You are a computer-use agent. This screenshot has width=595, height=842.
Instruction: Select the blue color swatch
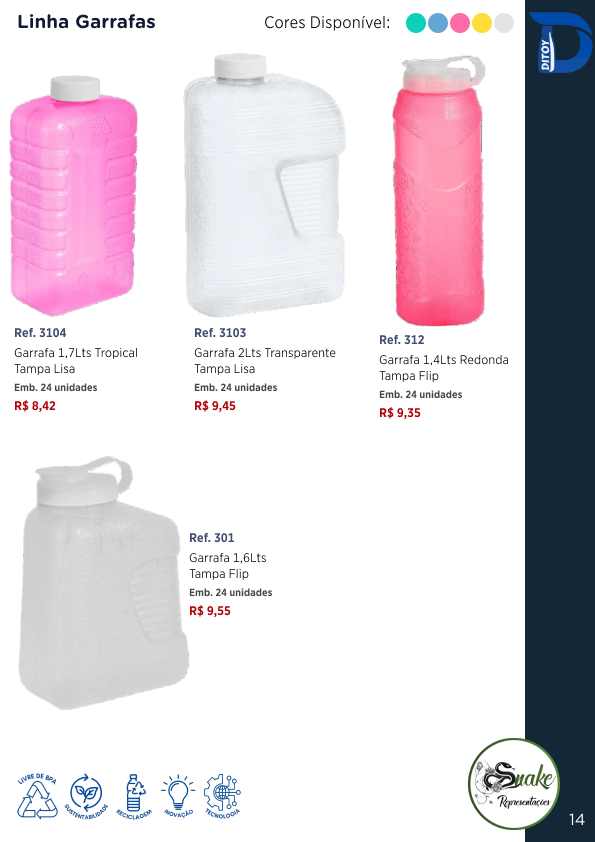(438, 23)
